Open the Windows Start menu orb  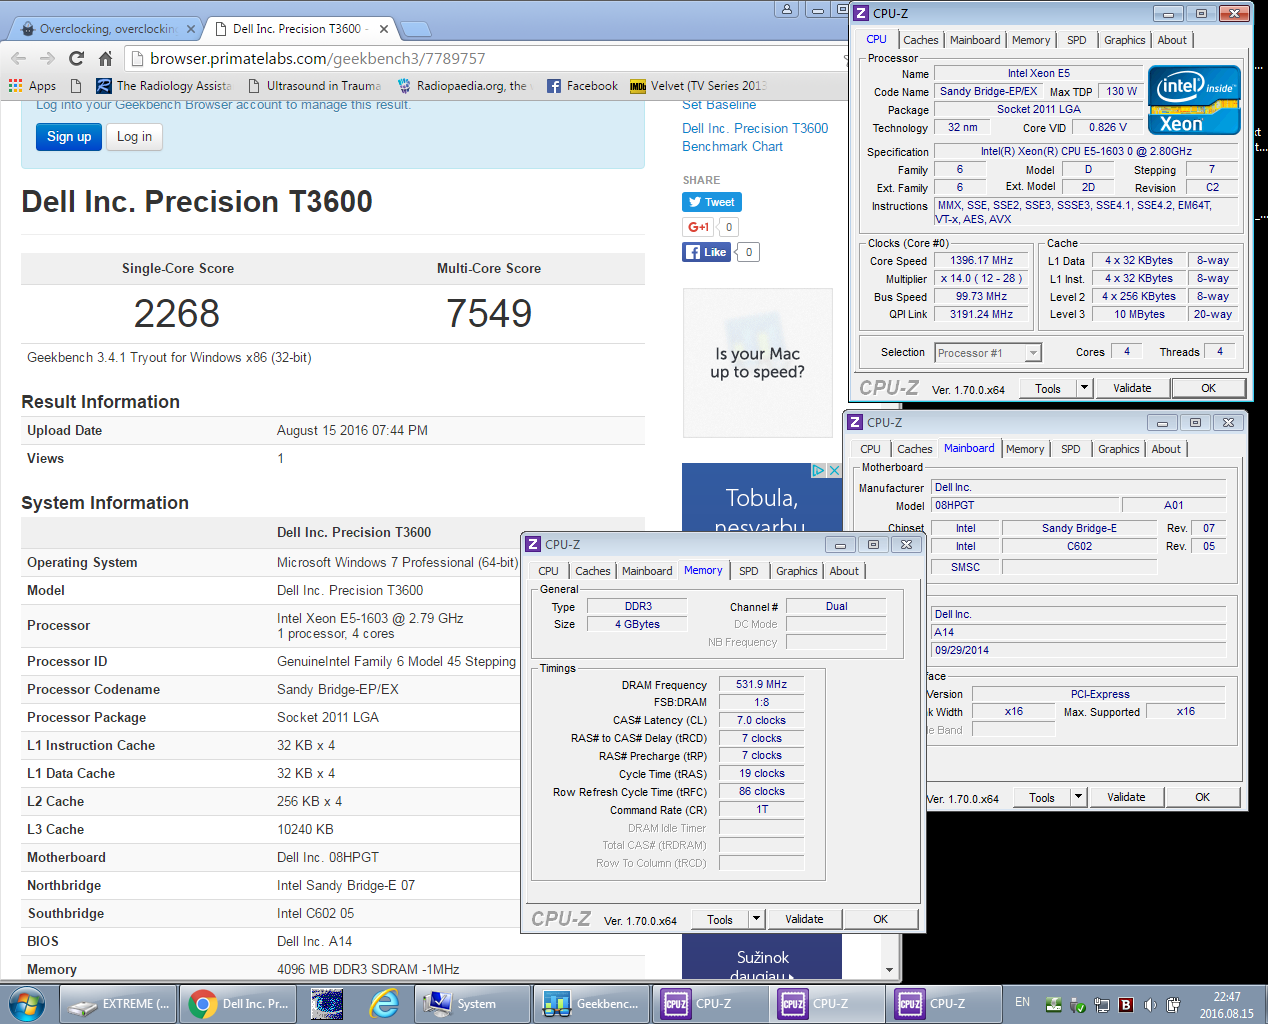tap(27, 1003)
